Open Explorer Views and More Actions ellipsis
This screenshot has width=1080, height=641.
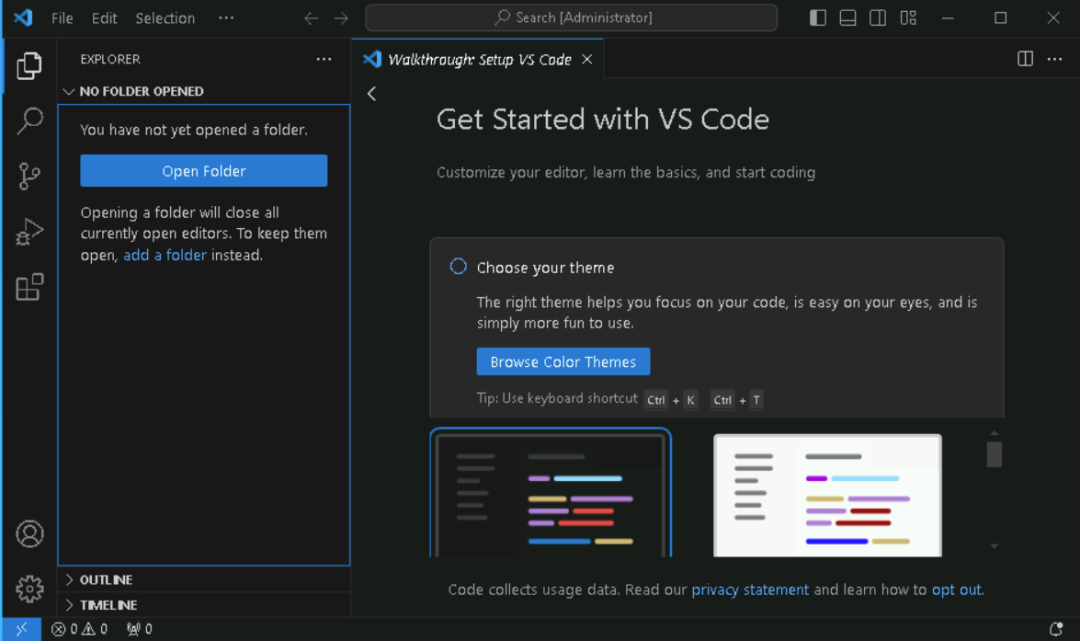pyautogui.click(x=324, y=59)
